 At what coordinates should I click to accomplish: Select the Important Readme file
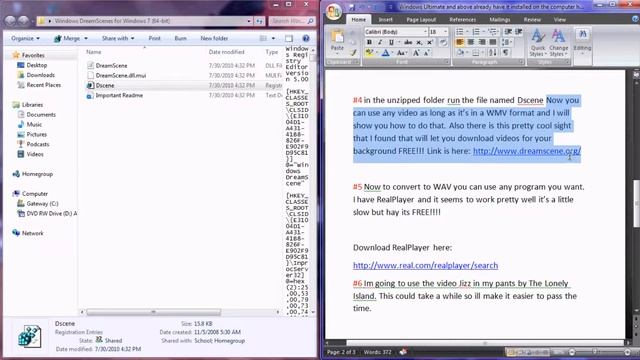pyautogui.click(x=119, y=95)
